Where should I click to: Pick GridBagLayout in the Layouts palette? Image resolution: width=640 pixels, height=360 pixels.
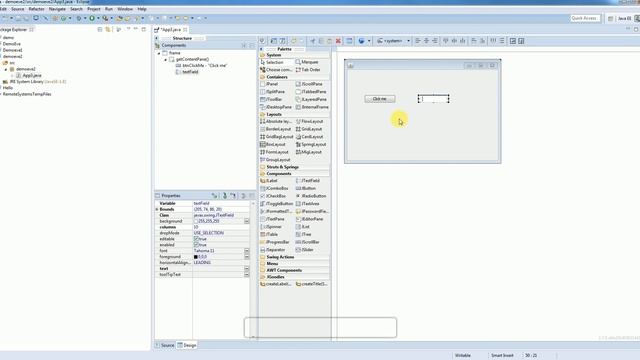(277, 137)
